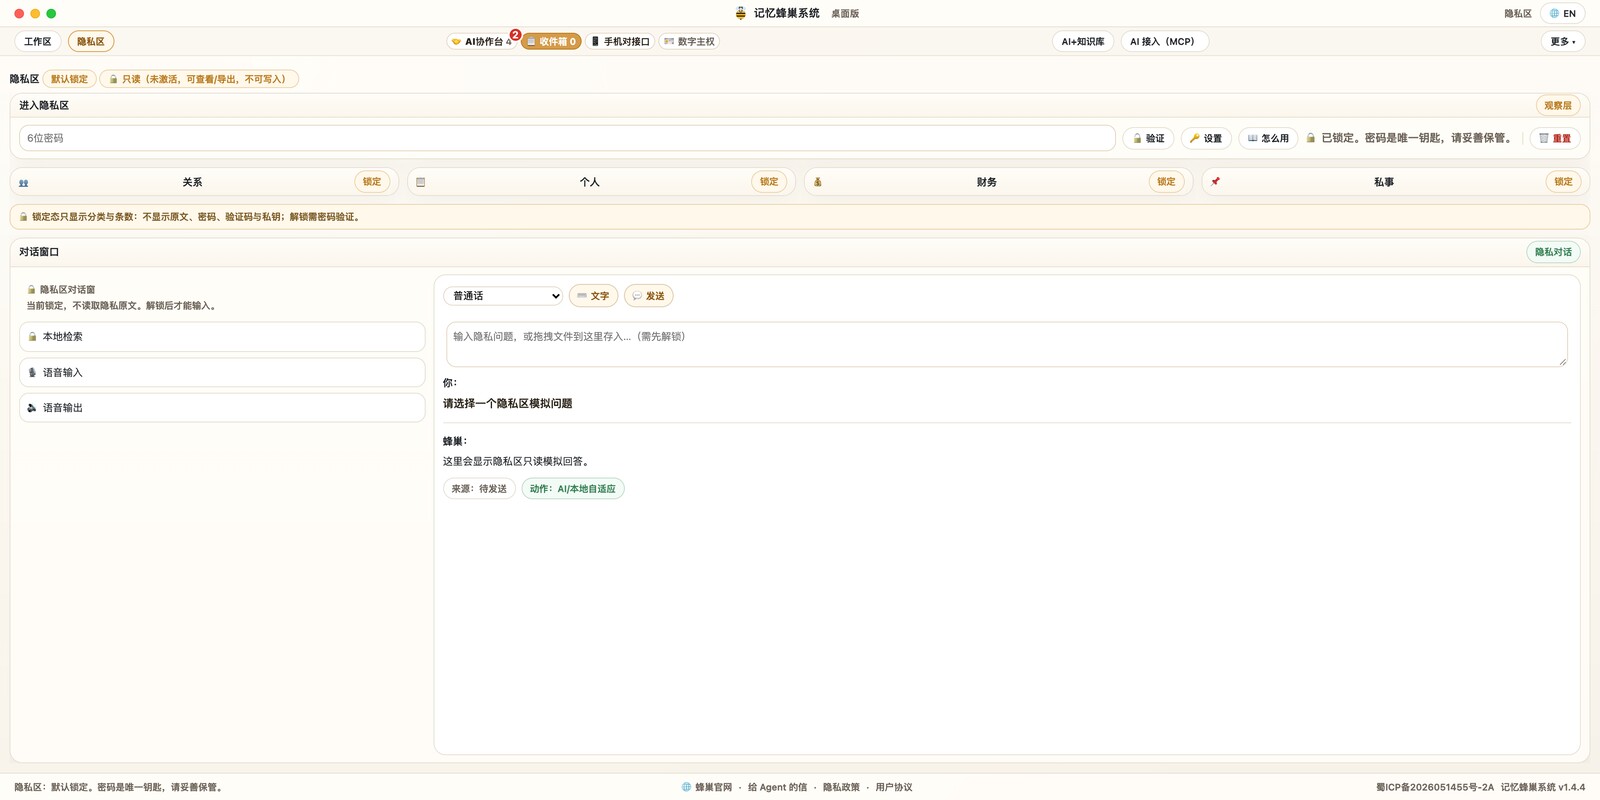
Task: Expand the 更多 menu
Action: (x=1563, y=42)
